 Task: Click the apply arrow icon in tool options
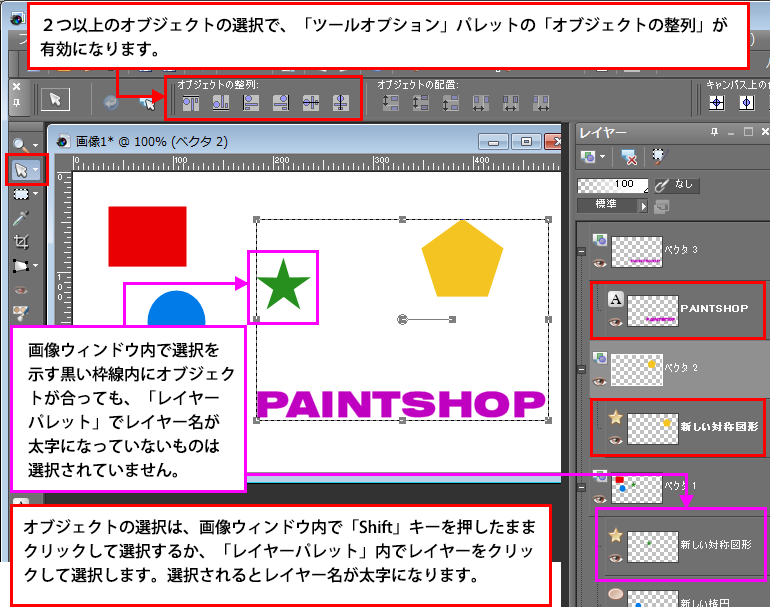pos(111,102)
